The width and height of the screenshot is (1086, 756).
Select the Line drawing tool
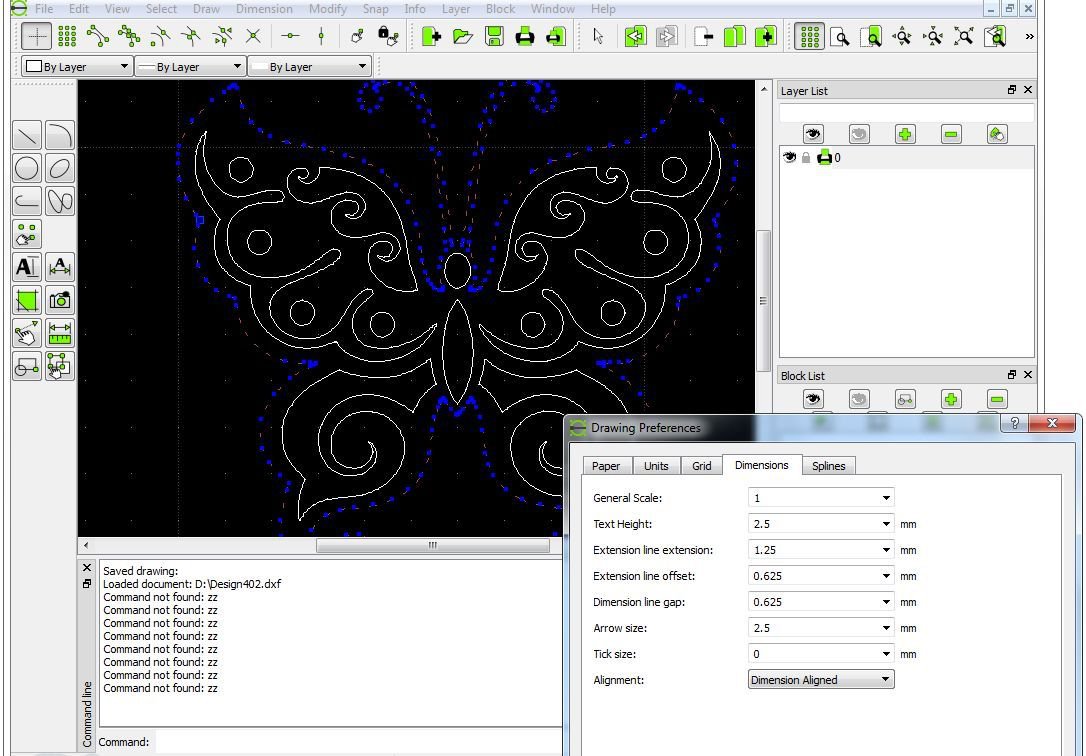26,132
